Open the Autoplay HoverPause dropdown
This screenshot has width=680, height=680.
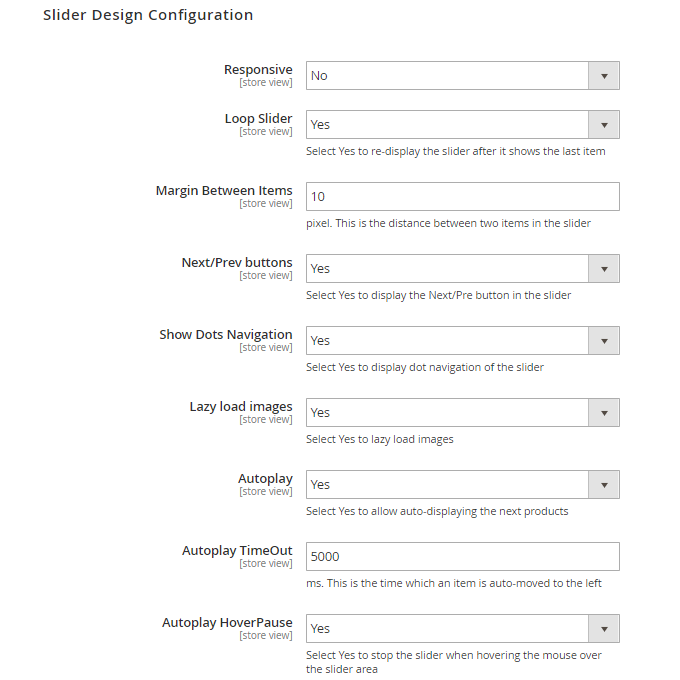tap(447, 629)
